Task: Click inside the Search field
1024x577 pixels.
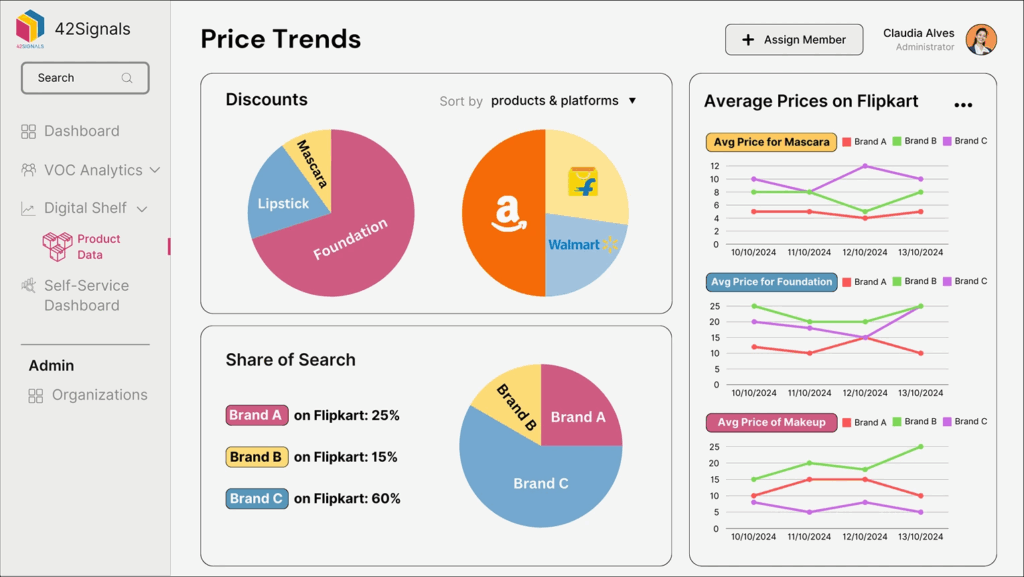Action: pyautogui.click(x=70, y=77)
